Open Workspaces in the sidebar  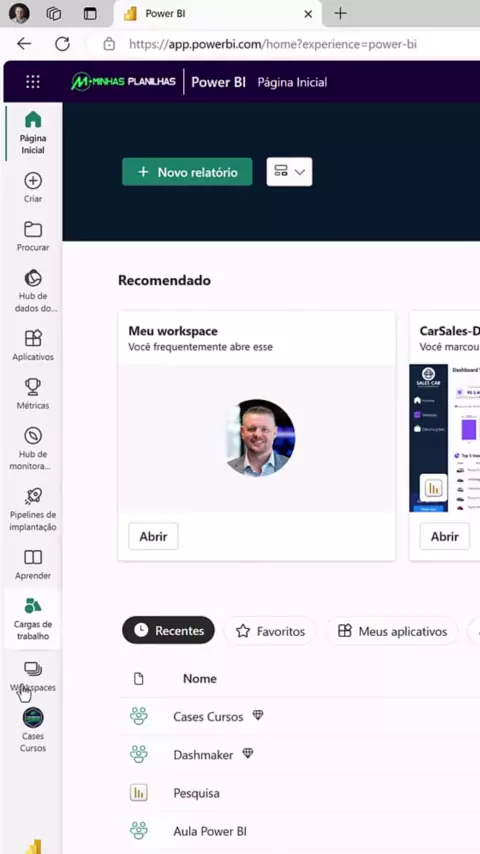point(33,676)
